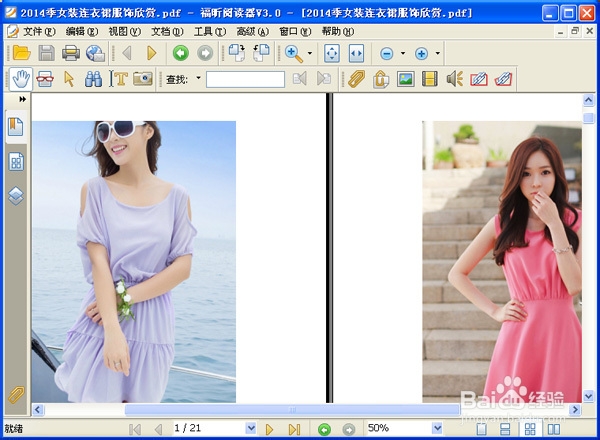Open the layers panel in the sidebar

[x=16, y=196]
